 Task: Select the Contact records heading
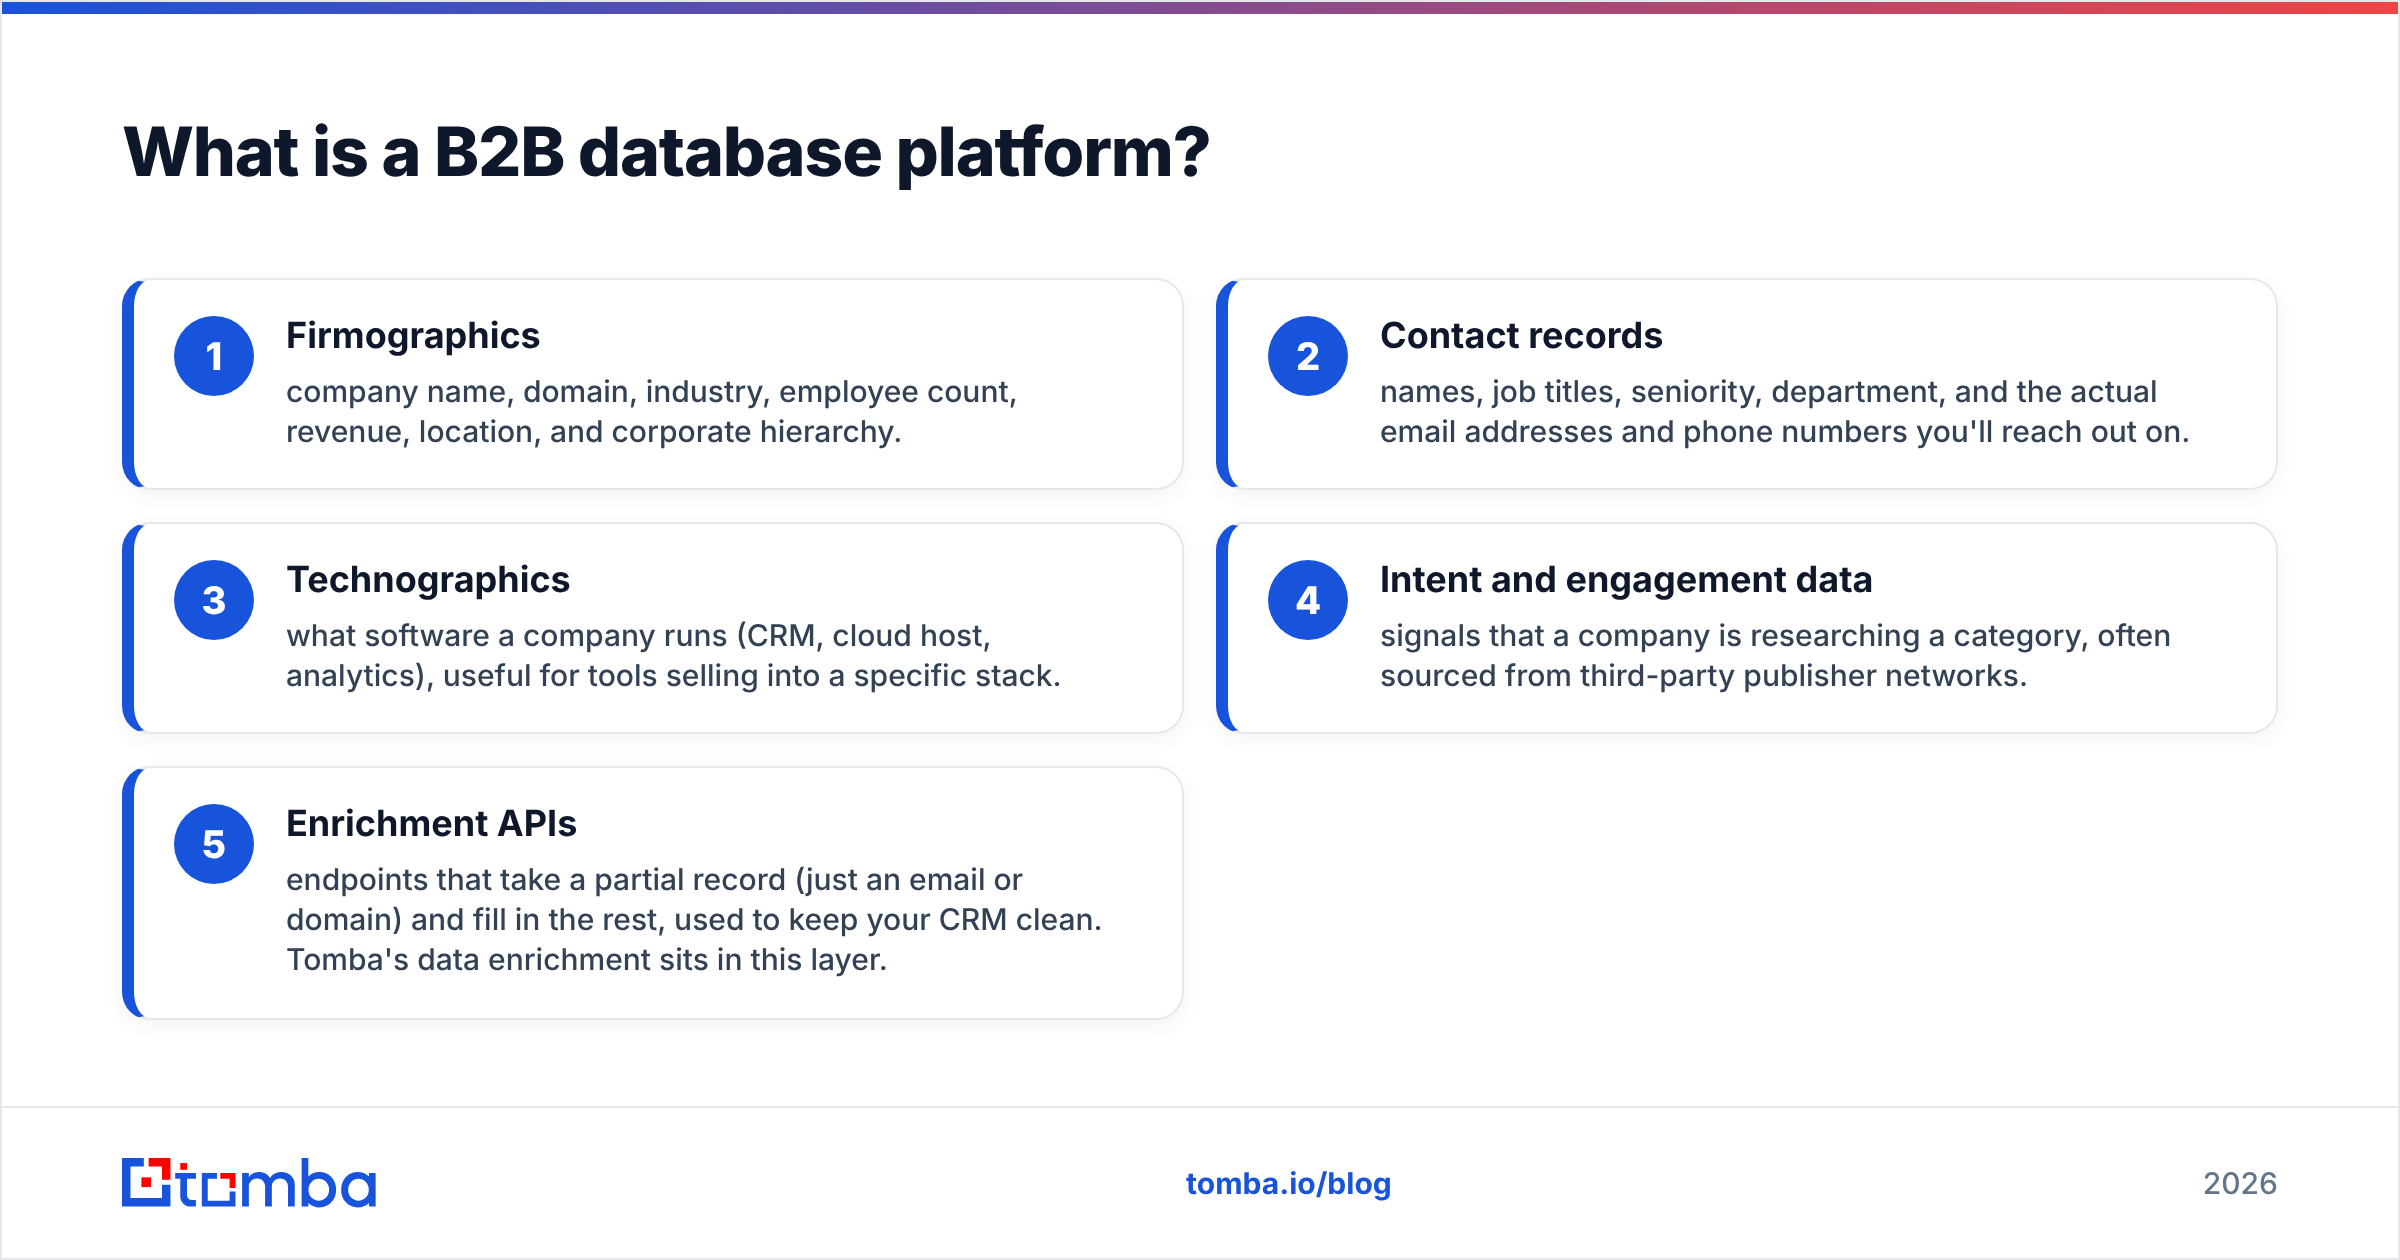tap(1521, 336)
